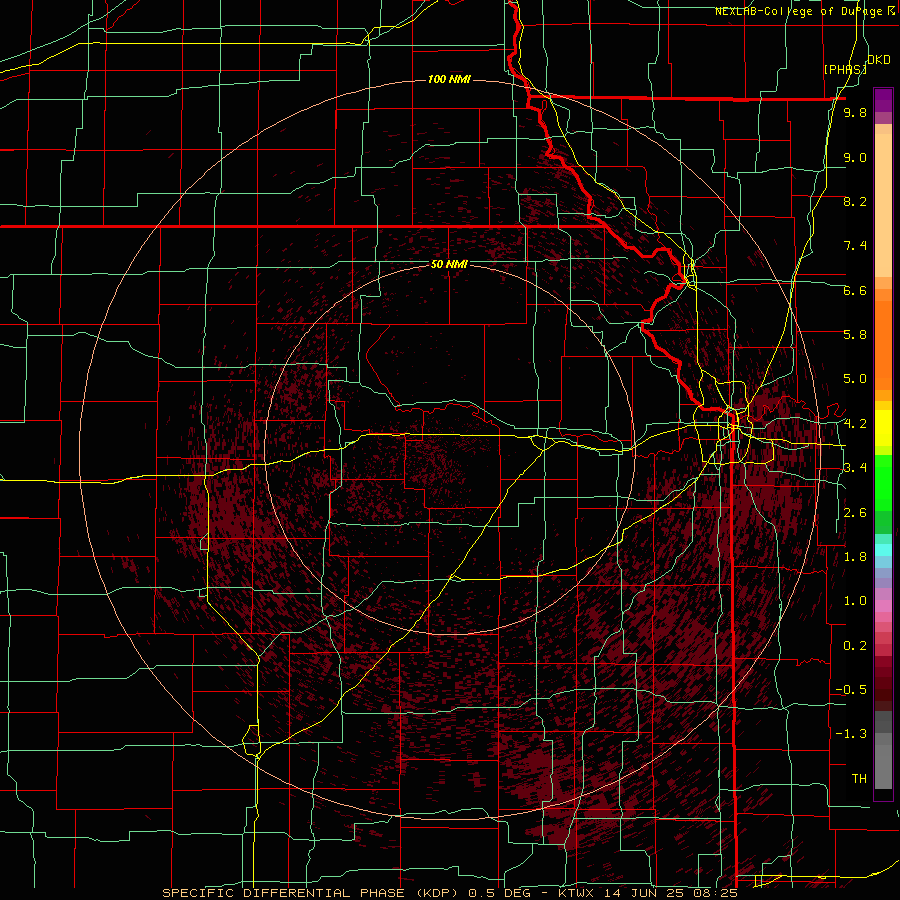Pick the pink segment of the color scale
The width and height of the screenshot is (900, 900).
(883, 606)
